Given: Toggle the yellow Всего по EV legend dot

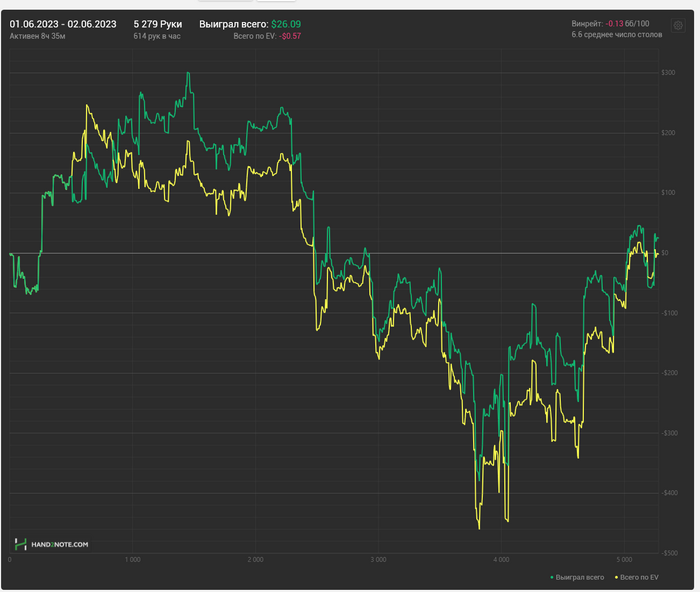Looking at the screenshot, I should (617, 578).
